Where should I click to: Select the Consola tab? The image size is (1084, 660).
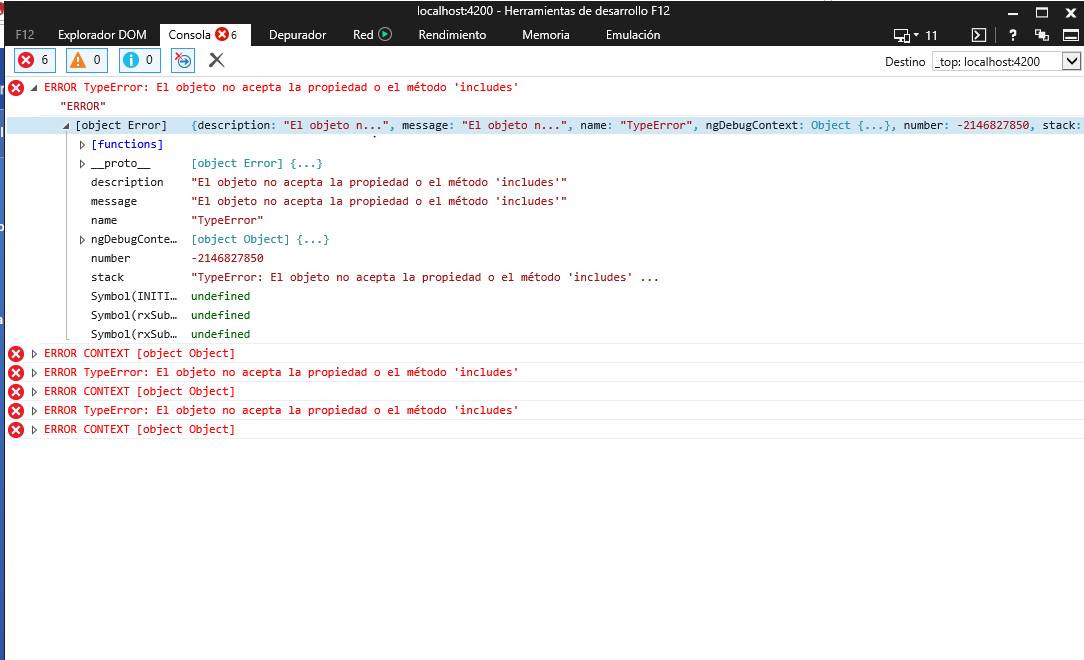(x=205, y=35)
